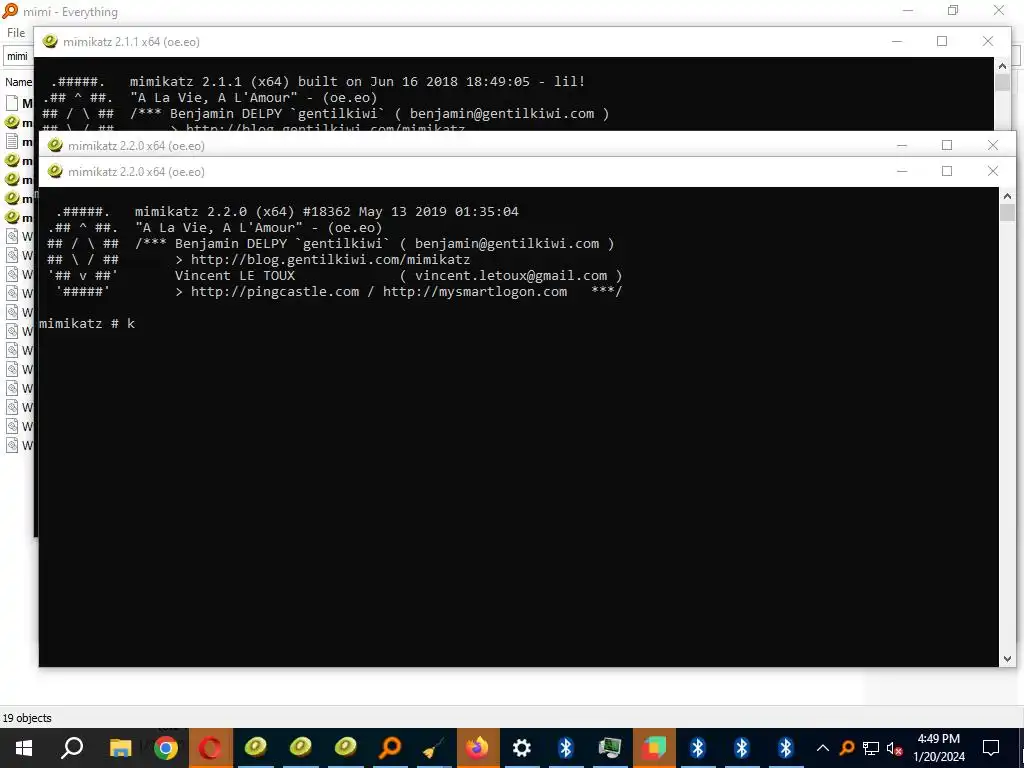Minimize the mimikatz 2.1.1 x64 window
The image size is (1024, 768).
point(897,41)
